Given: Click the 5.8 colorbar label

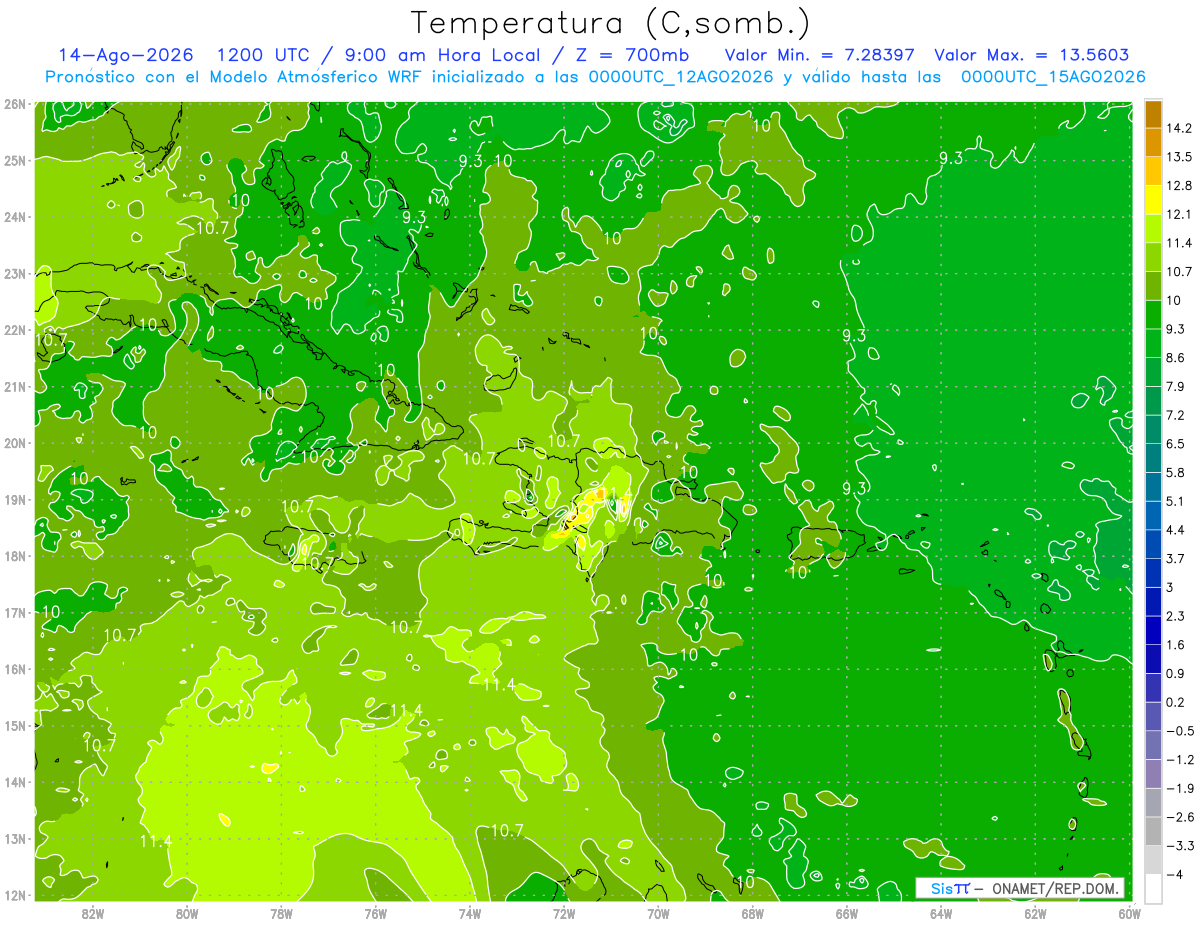Looking at the screenshot, I should (x=1175, y=473).
